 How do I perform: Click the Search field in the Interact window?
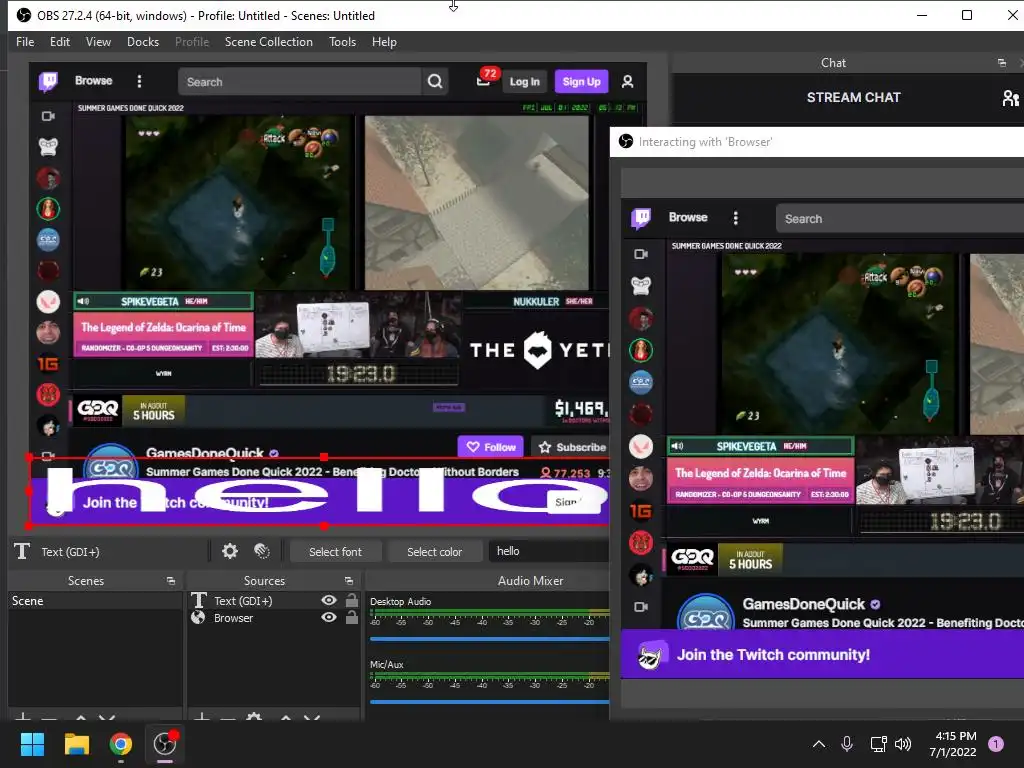point(900,219)
